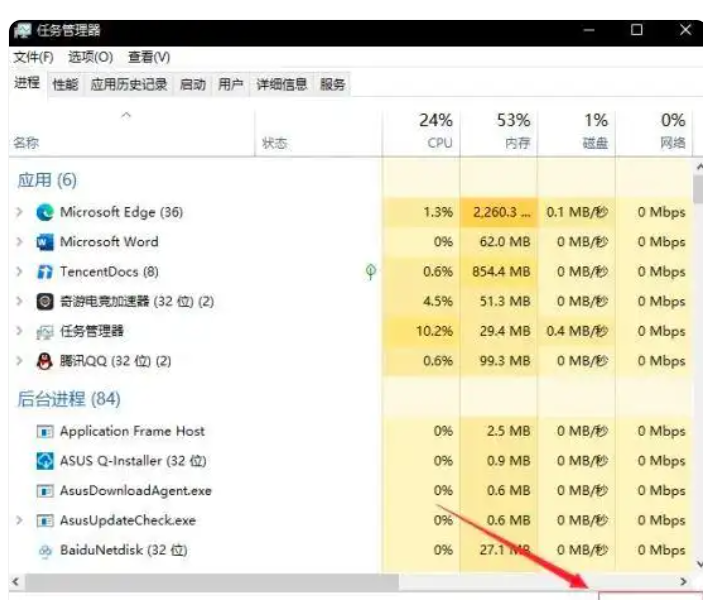
Task: Open the 文件(F) menu
Action: coord(34,57)
